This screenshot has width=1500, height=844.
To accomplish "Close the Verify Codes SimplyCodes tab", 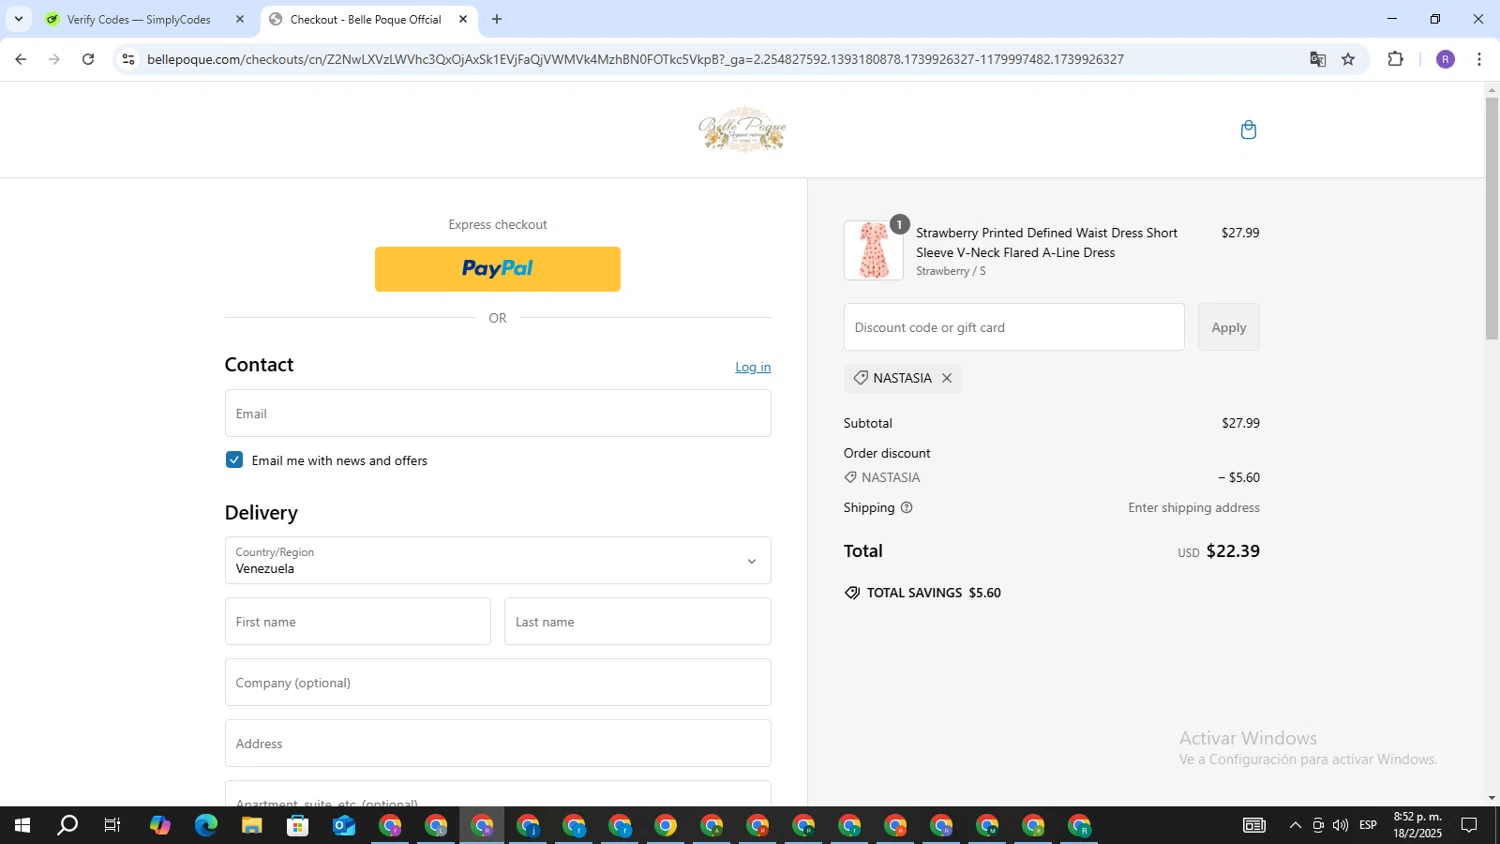I will 240,19.
